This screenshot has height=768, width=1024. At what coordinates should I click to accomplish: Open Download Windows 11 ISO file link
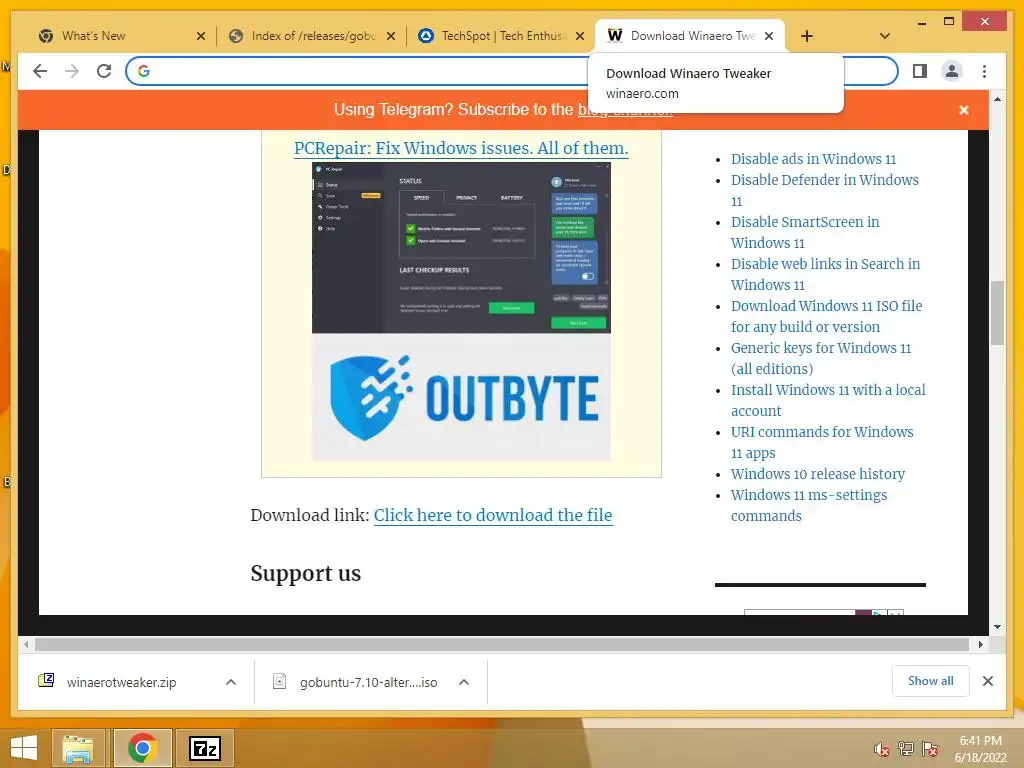click(x=826, y=316)
